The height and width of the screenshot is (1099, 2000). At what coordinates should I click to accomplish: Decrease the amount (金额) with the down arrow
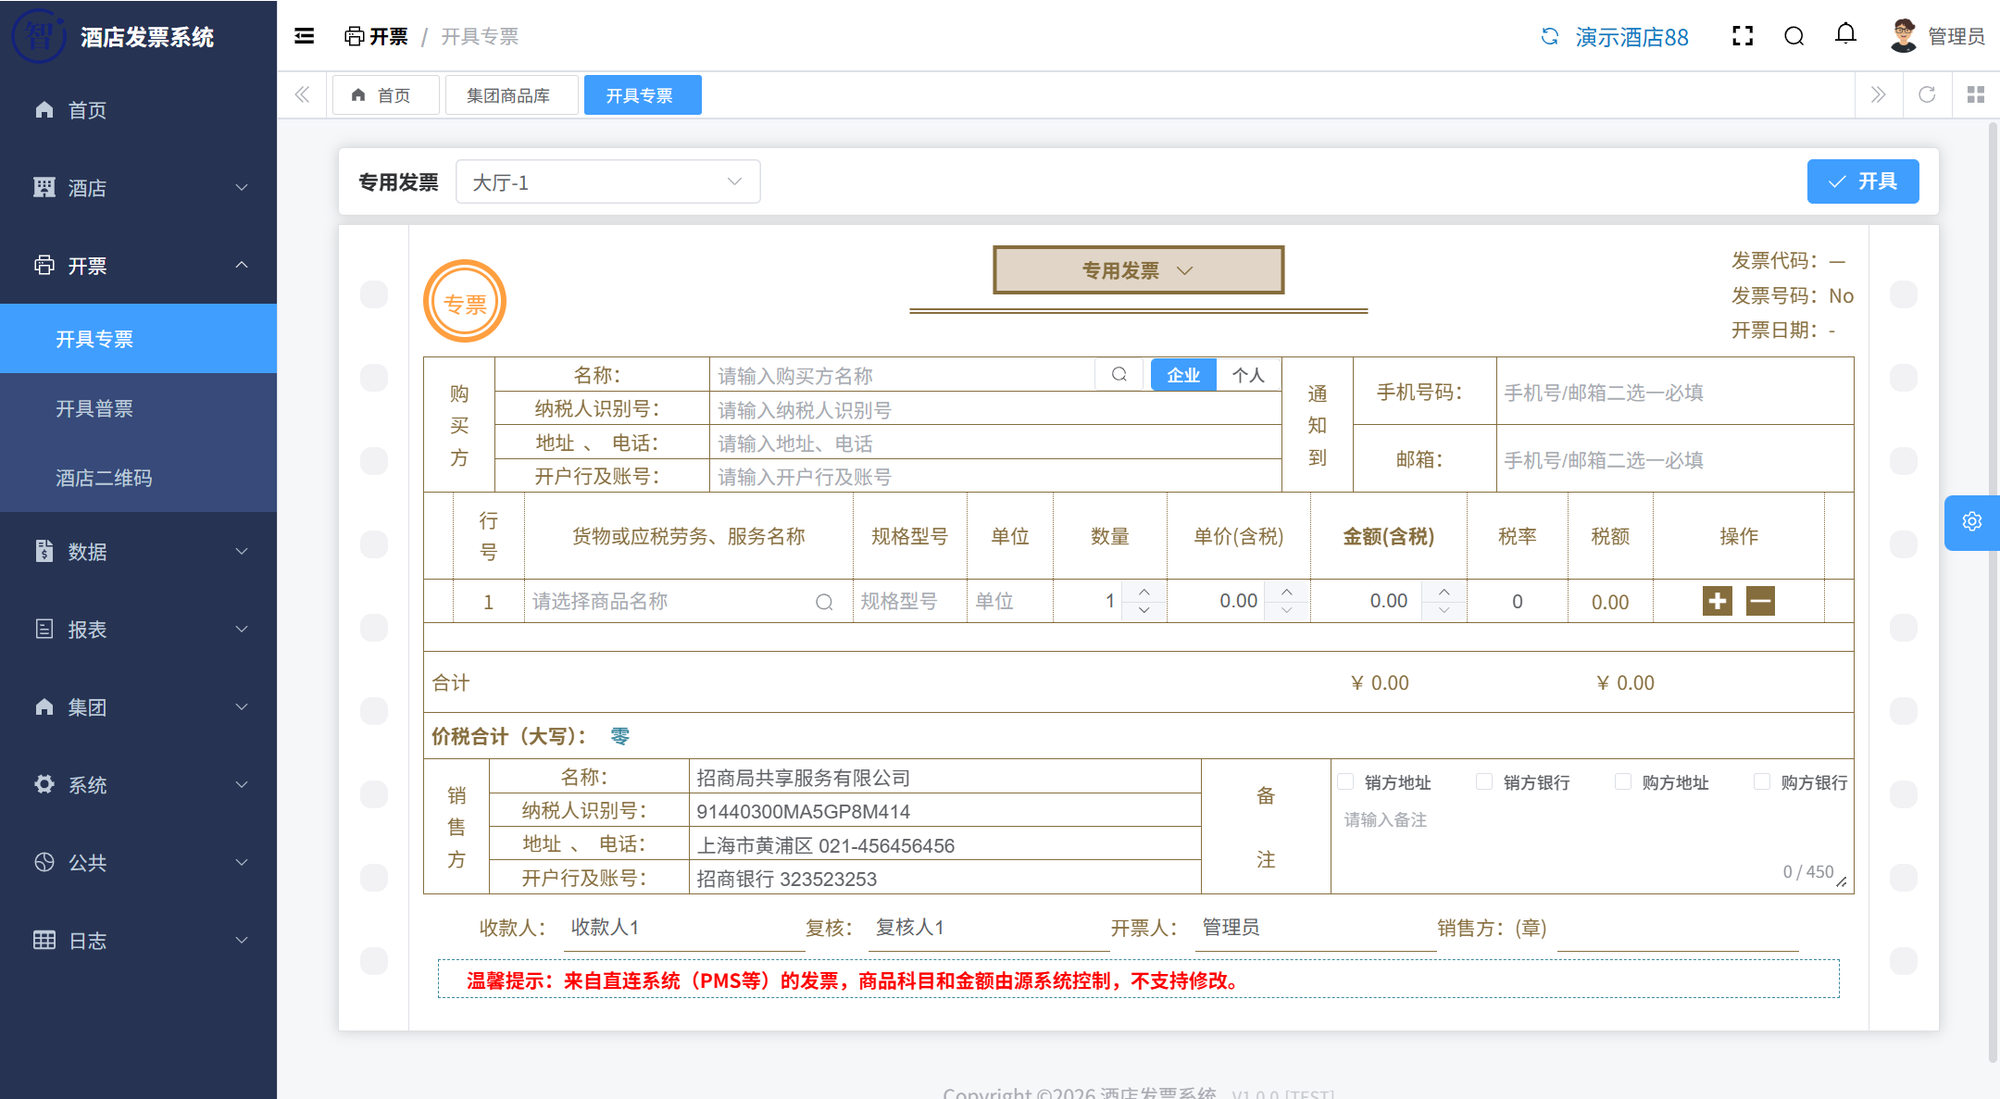pyautogui.click(x=1444, y=610)
